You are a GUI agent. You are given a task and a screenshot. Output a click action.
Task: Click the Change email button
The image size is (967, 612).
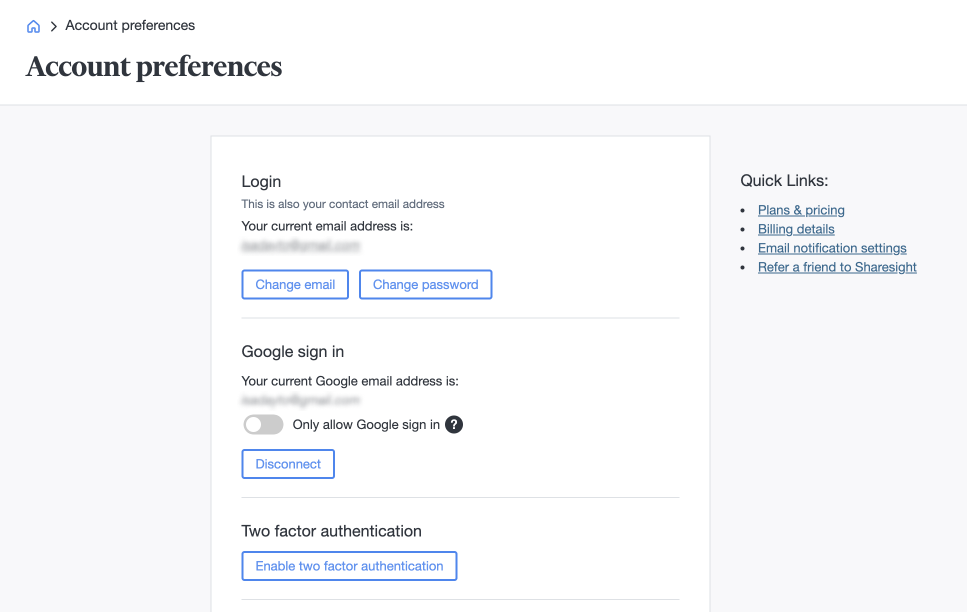[x=294, y=284]
